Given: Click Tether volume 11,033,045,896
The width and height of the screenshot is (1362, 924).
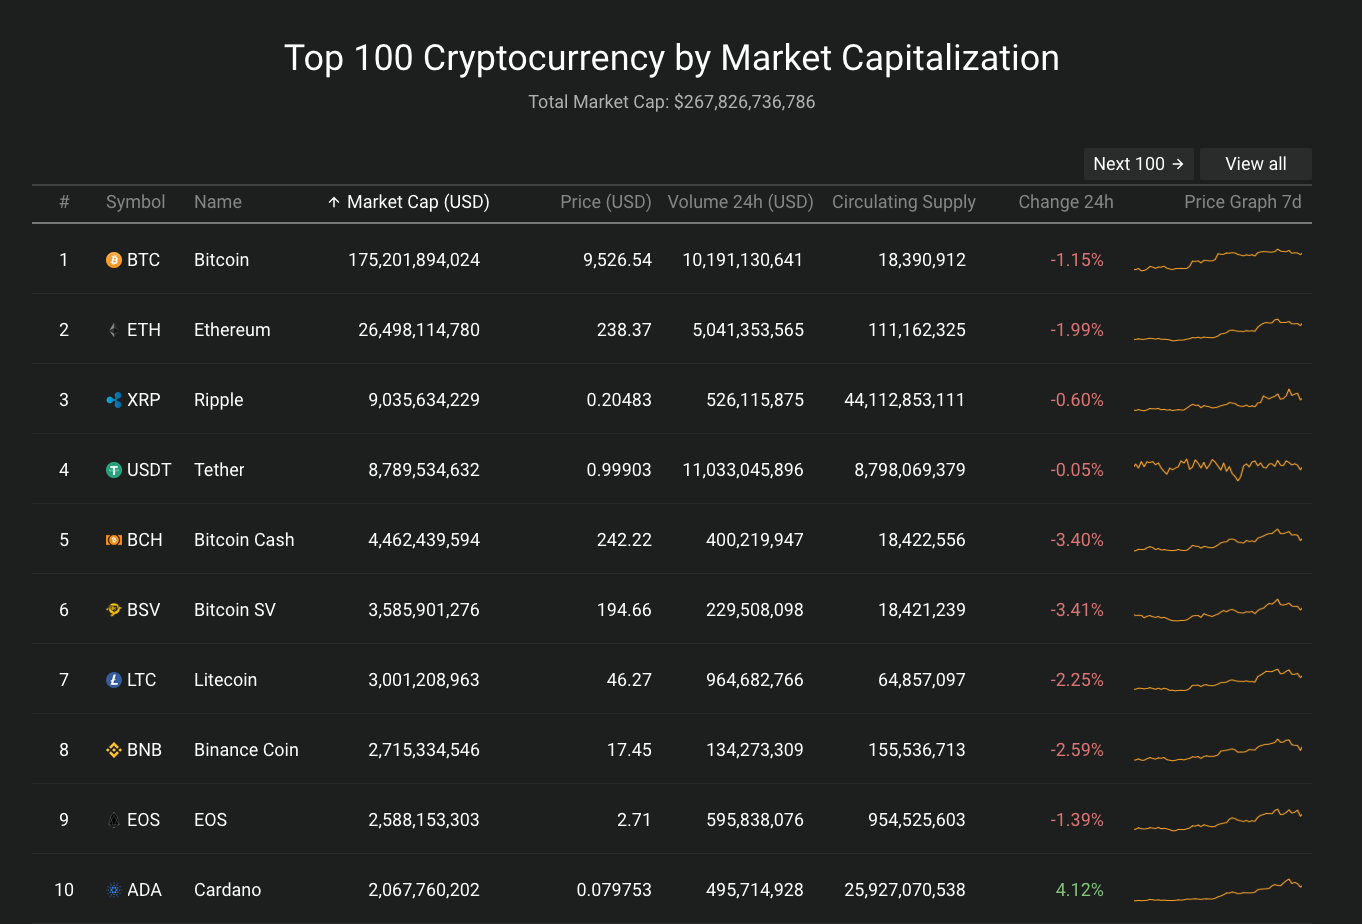Looking at the screenshot, I should (x=743, y=470).
